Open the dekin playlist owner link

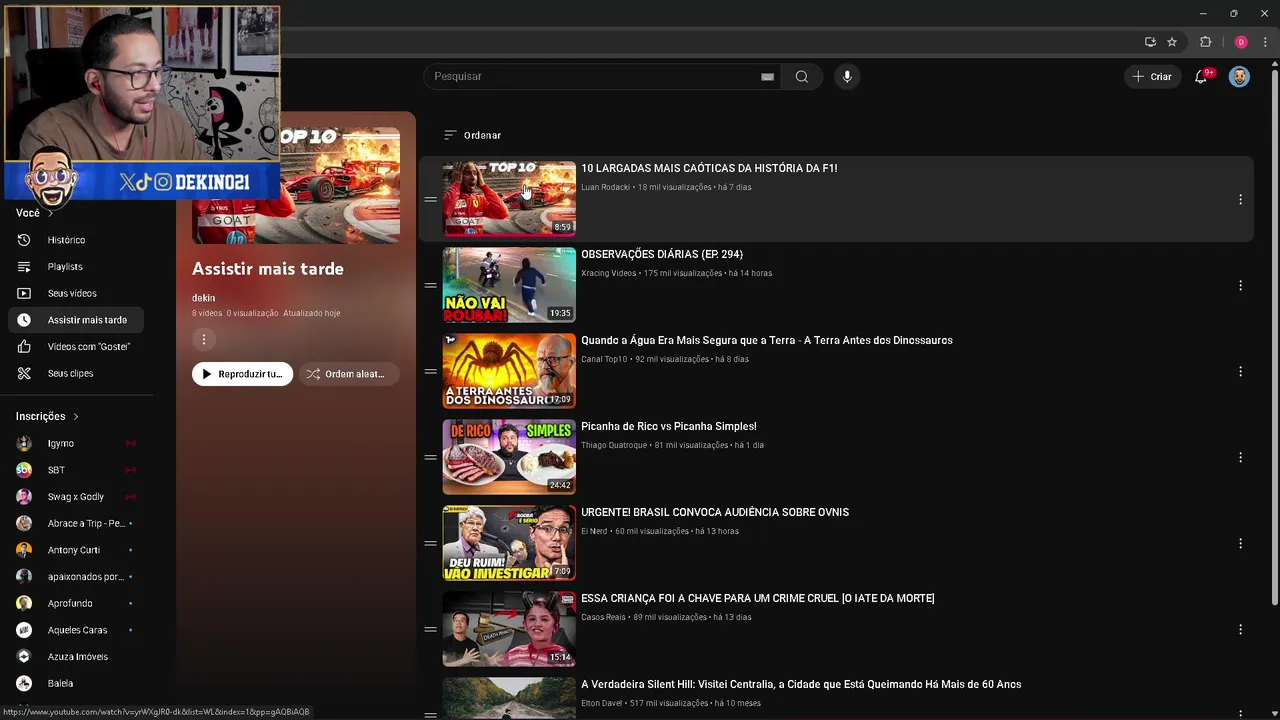click(203, 298)
